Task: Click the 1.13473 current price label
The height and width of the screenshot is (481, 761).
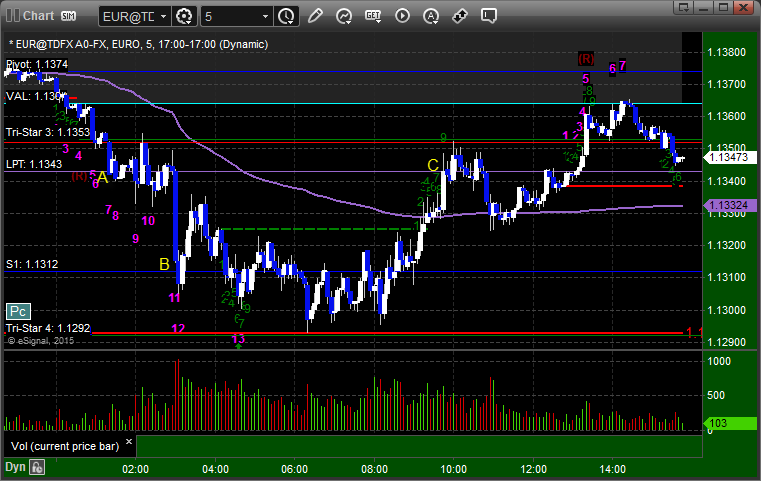Action: [x=729, y=157]
